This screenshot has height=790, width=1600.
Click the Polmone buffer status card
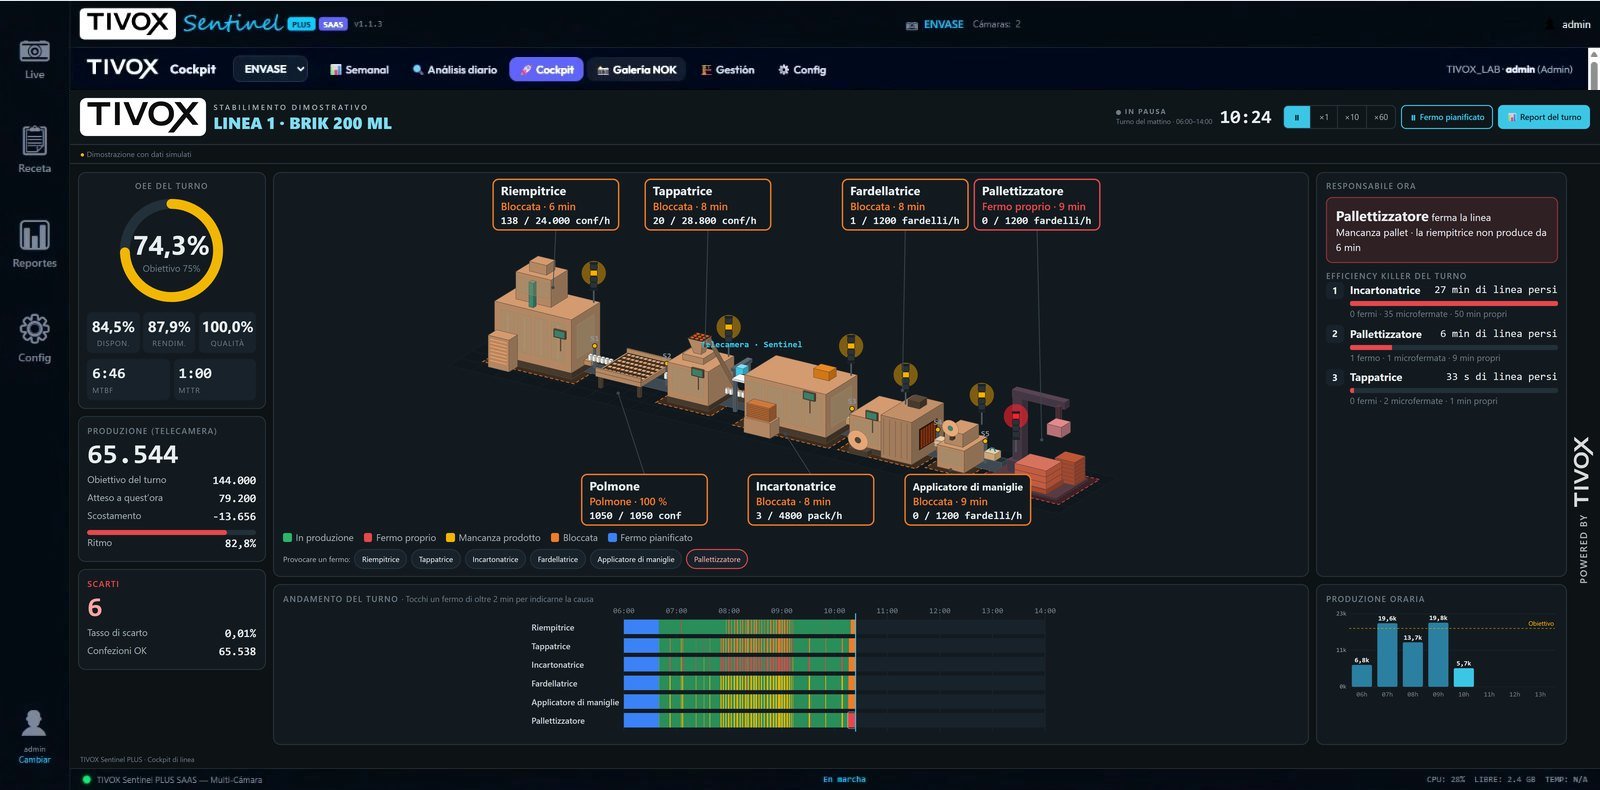pos(644,500)
